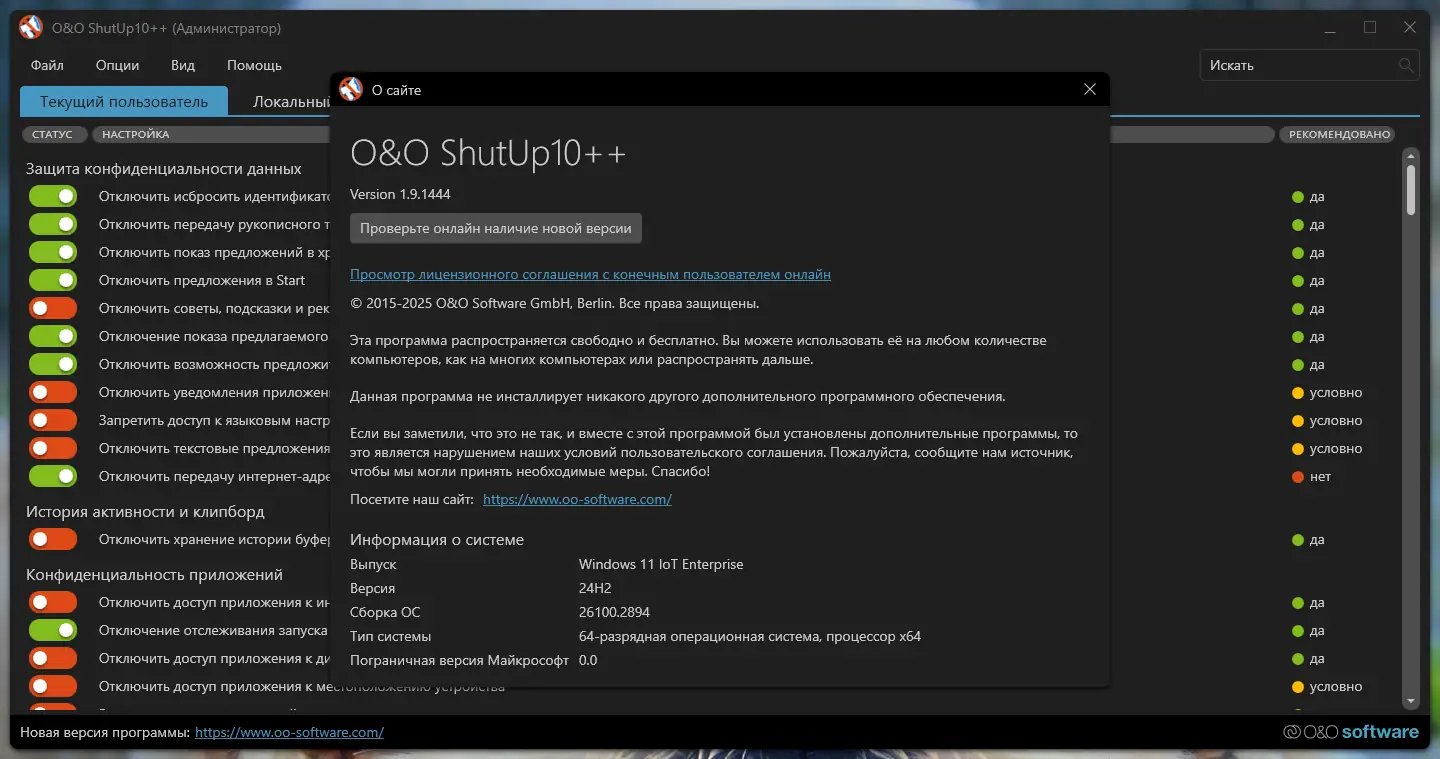Screen dimensions: 1440x759
Task: Click the logo icon in the 'О сайте' dialog title
Action: (x=350, y=89)
